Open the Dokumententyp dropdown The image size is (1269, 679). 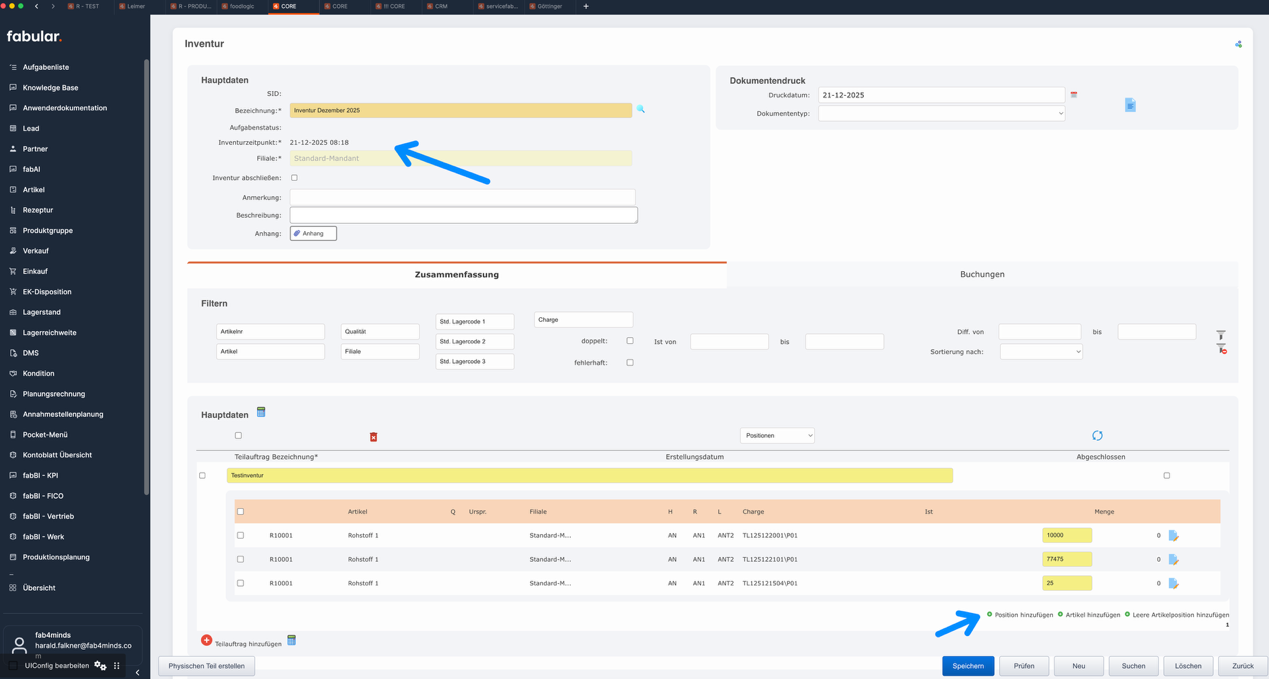point(941,114)
